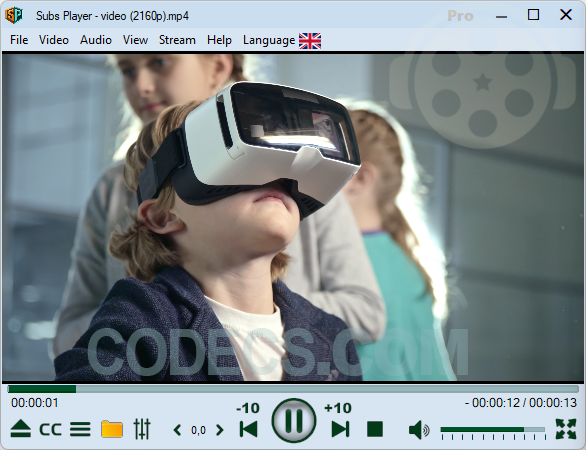Click elapsed time 00:00:01

pos(35,403)
